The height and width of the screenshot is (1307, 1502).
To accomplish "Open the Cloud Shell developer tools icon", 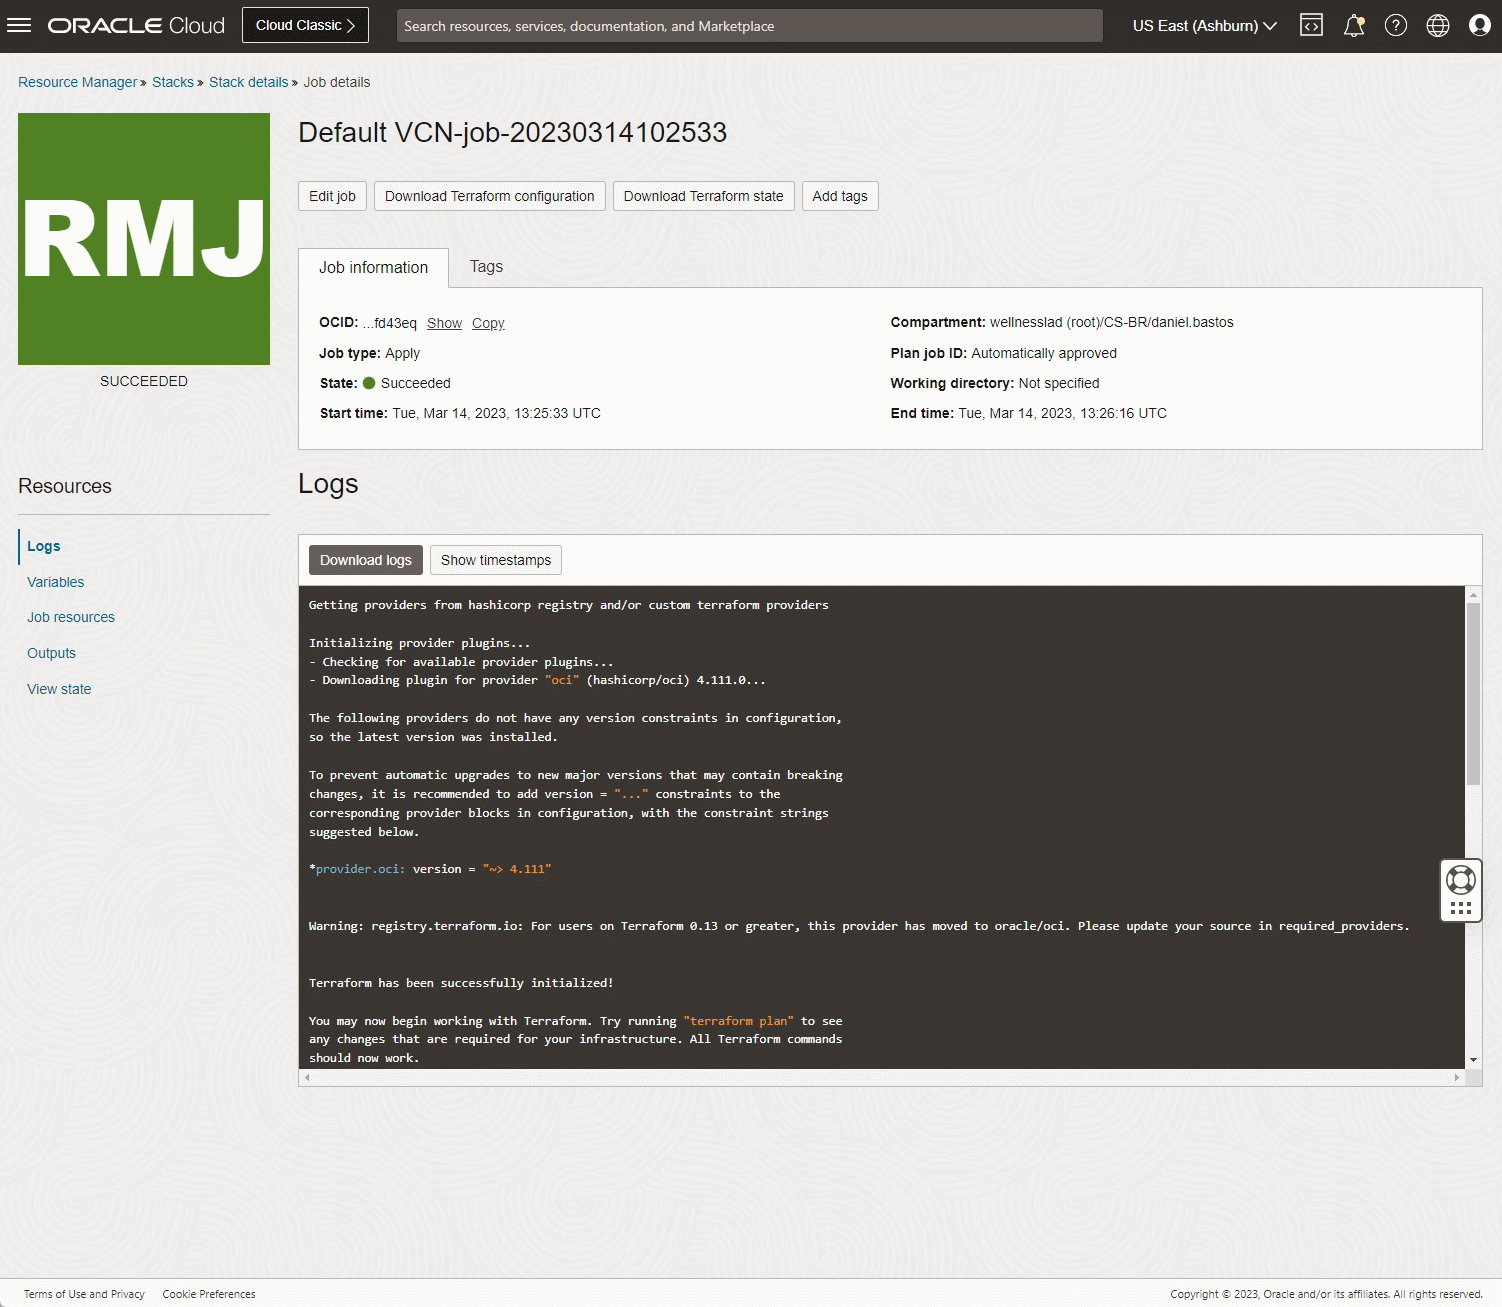I will click(x=1311, y=25).
